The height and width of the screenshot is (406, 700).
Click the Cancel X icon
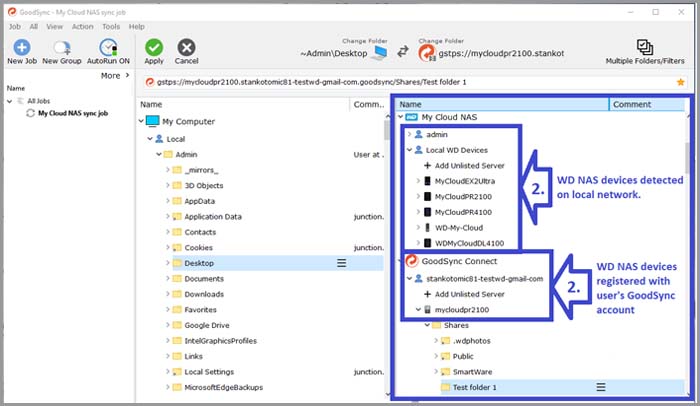[187, 47]
